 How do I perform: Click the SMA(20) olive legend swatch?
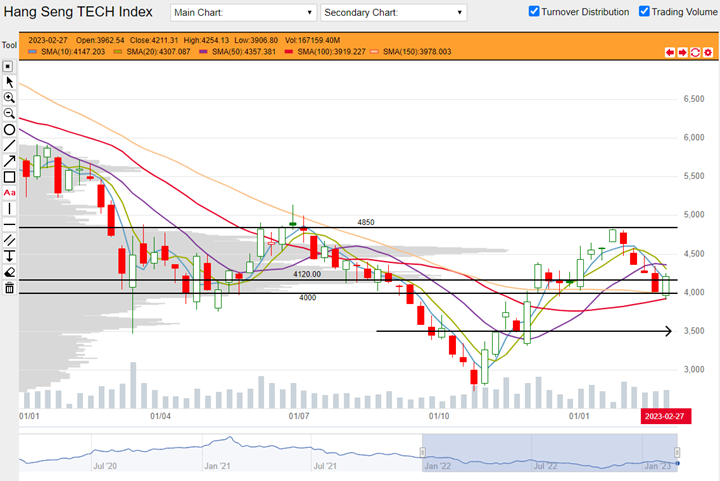point(118,52)
